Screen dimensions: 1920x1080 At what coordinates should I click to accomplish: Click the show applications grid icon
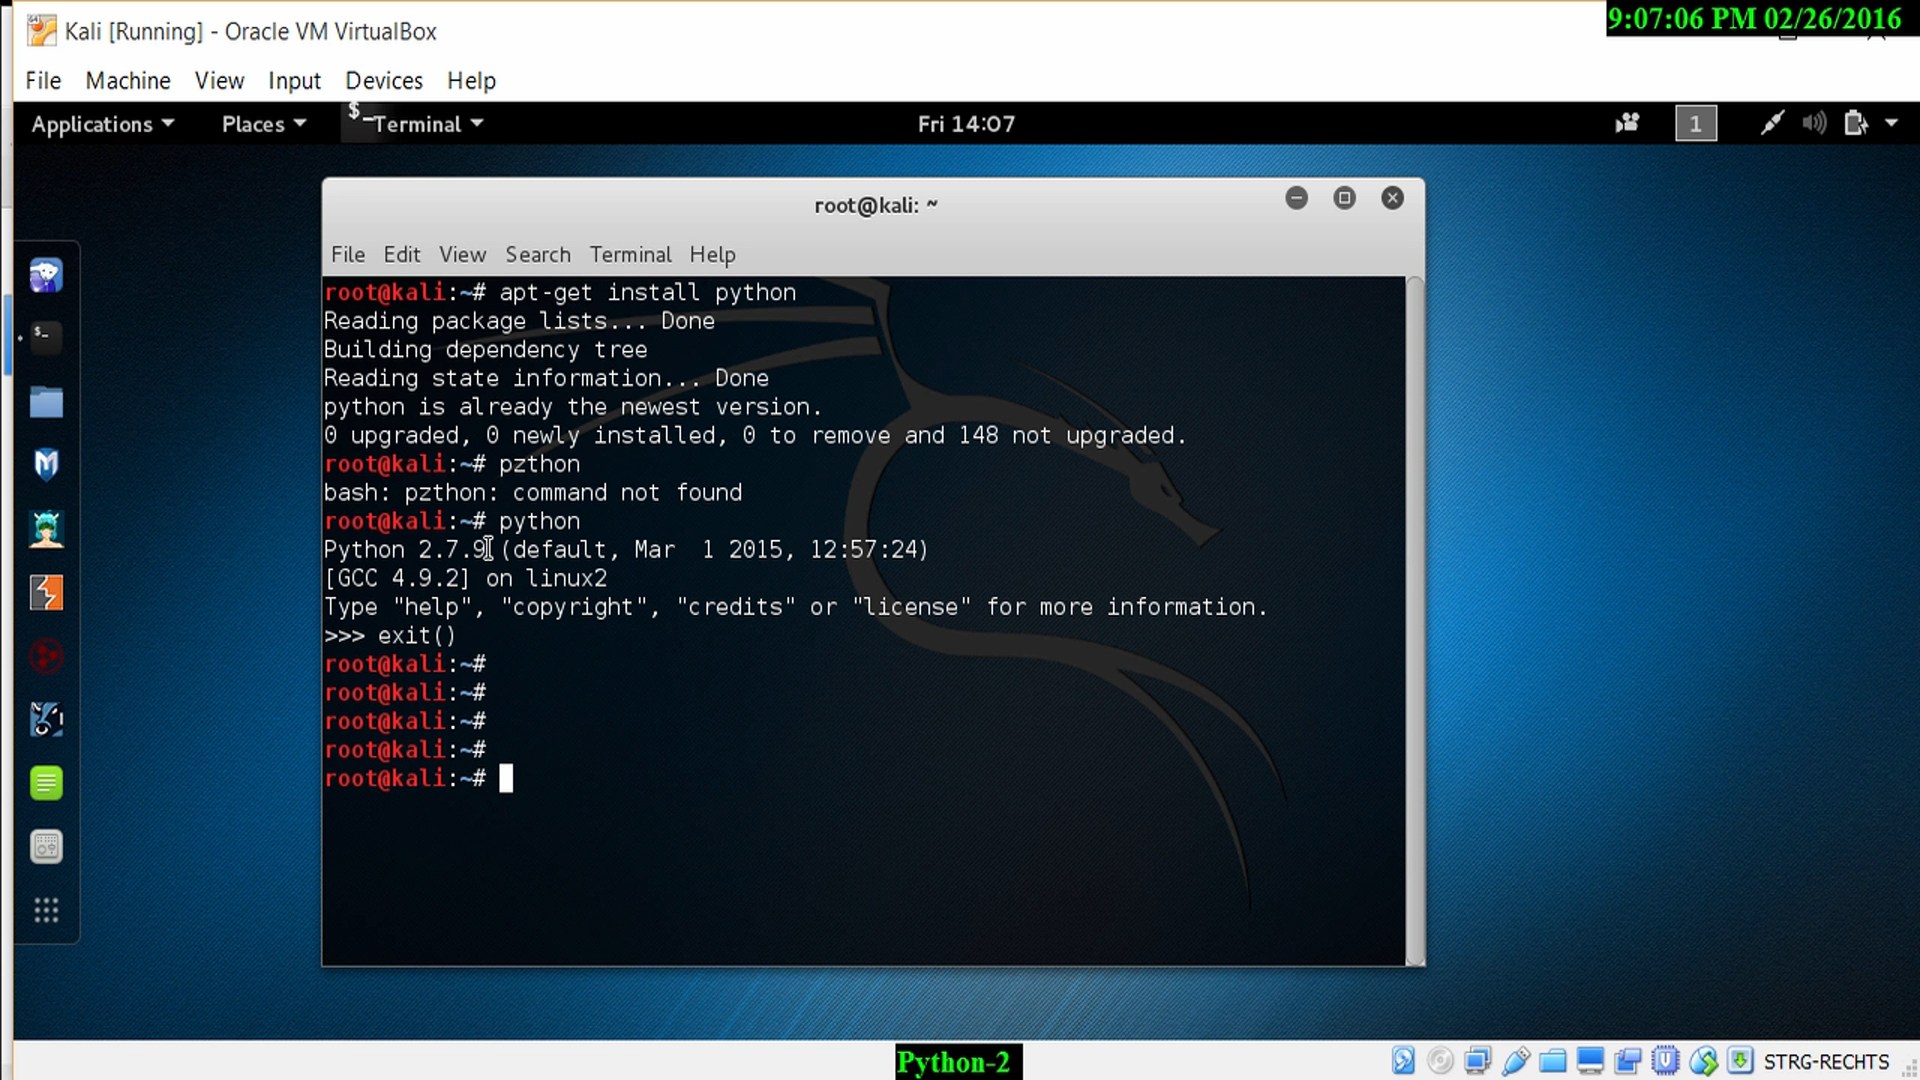click(45, 911)
